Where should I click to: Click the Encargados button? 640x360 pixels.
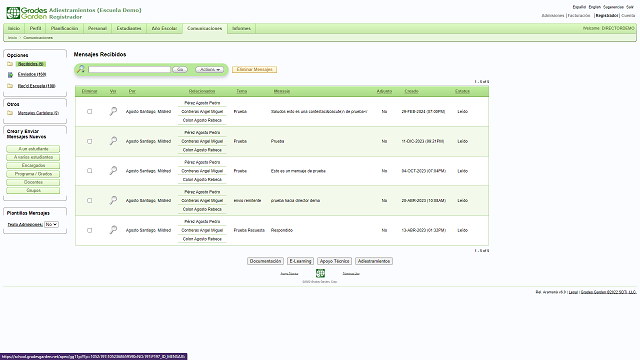point(33,166)
